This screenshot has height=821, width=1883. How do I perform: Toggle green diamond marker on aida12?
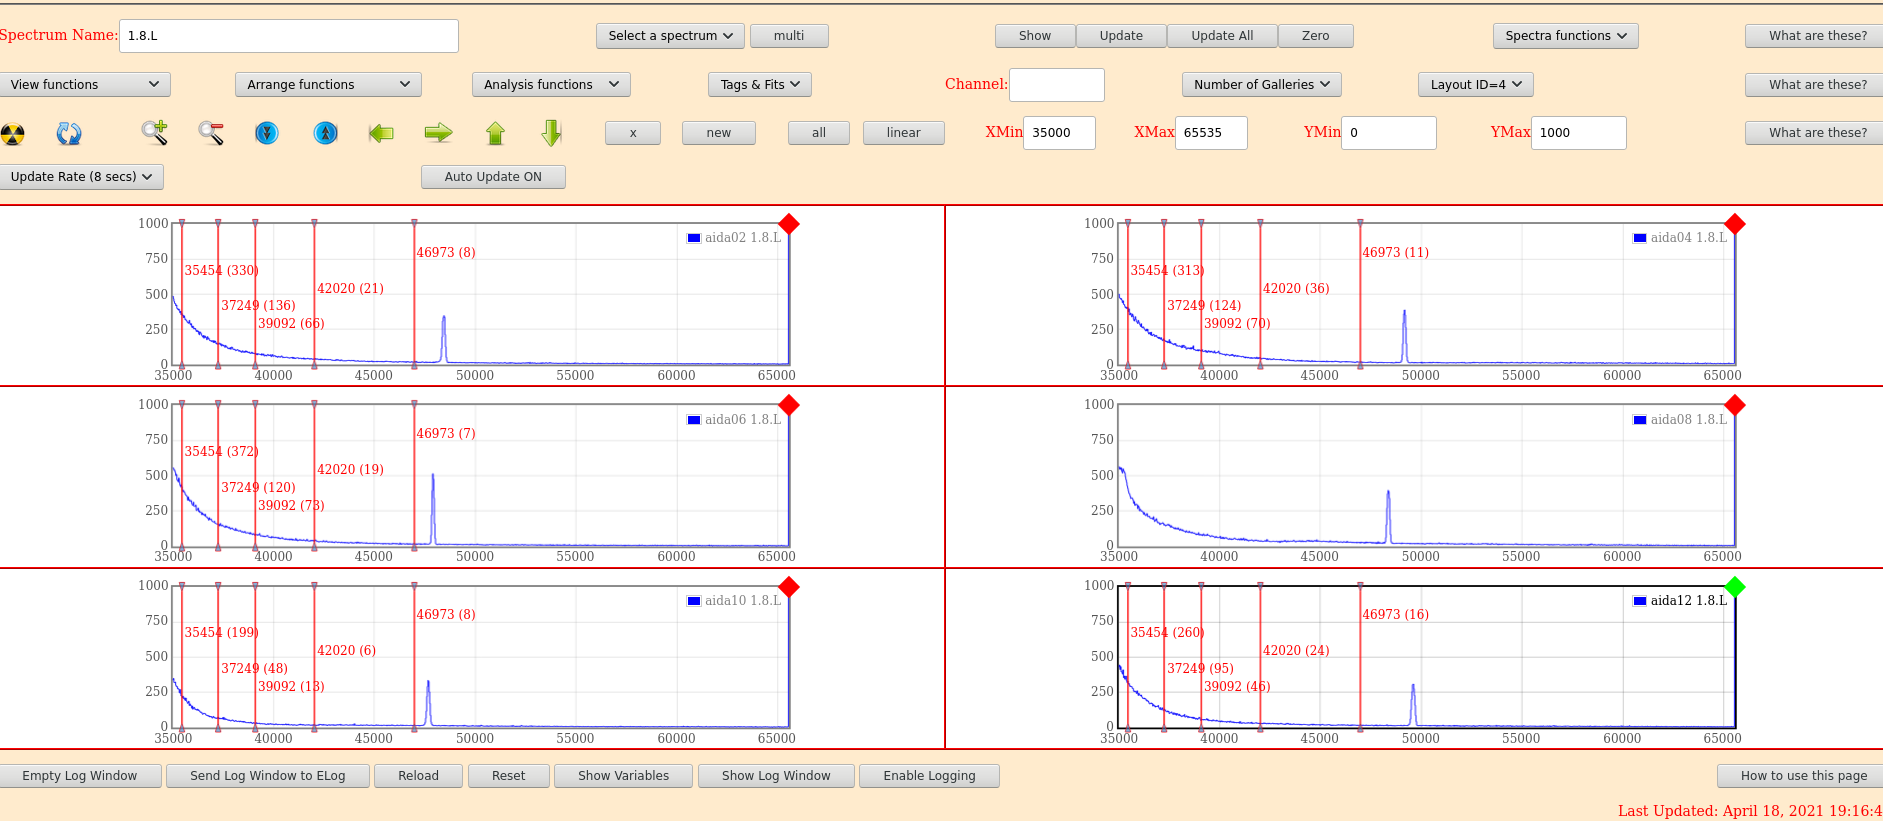pos(1735,587)
